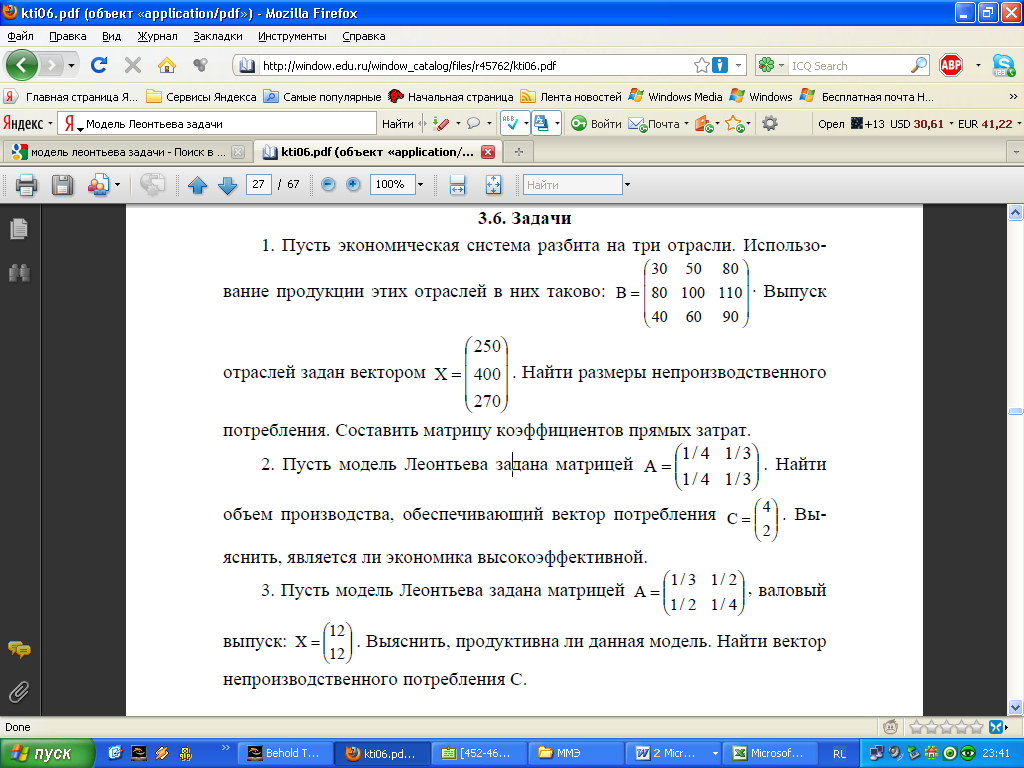This screenshot has height=768, width=1024.
Task: Click the PDF print icon
Action: coord(26,185)
